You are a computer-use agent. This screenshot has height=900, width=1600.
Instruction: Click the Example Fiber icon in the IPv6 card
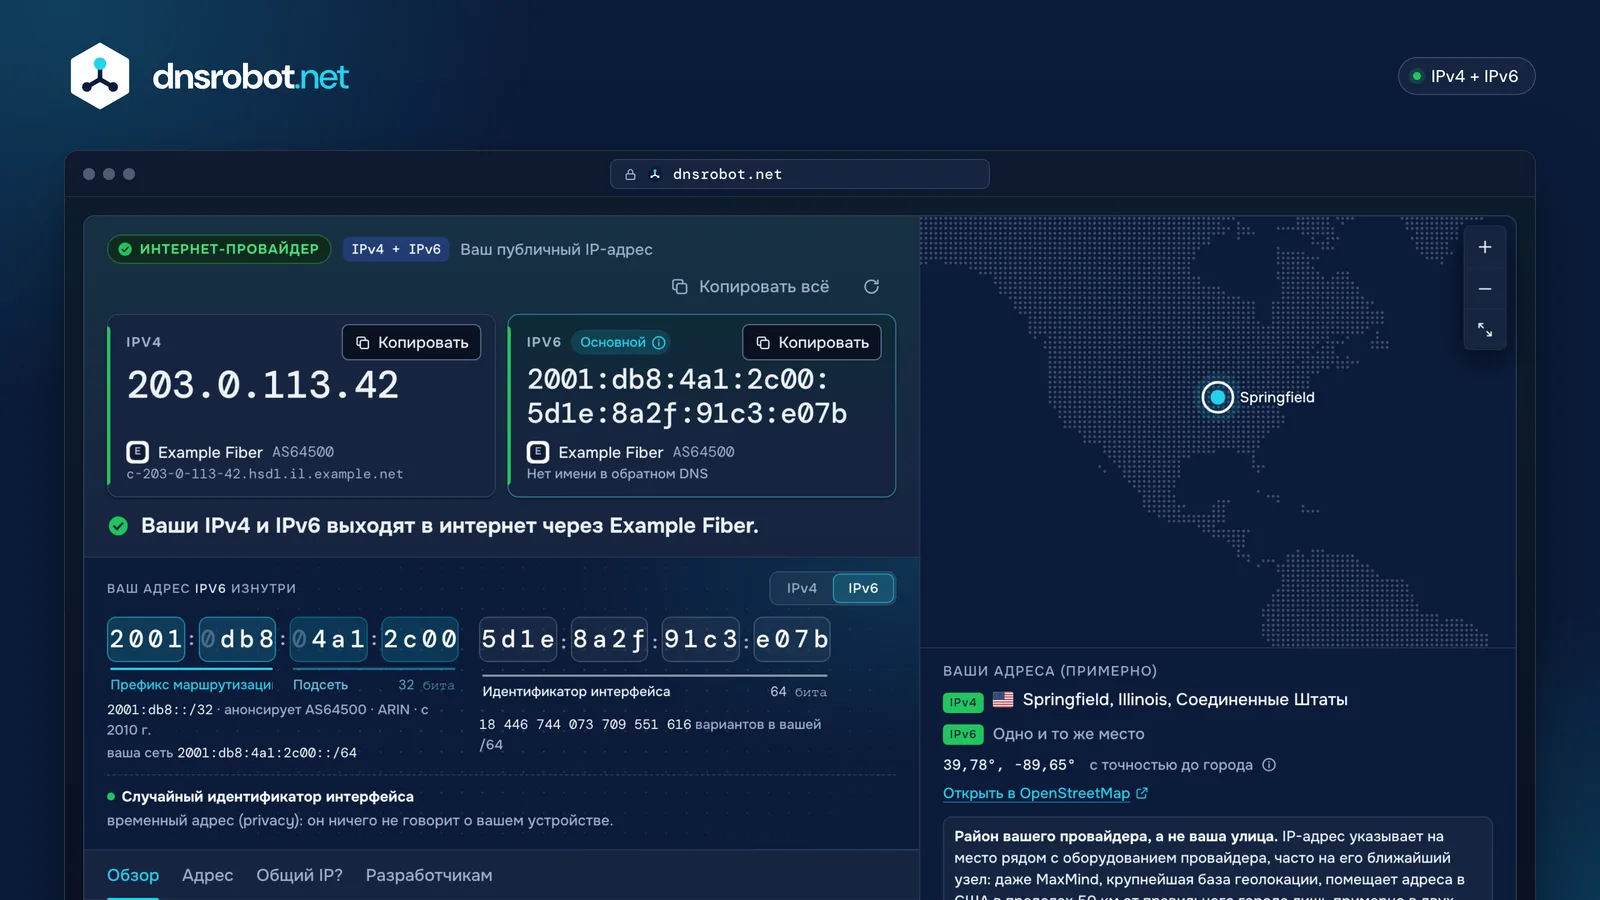click(538, 452)
